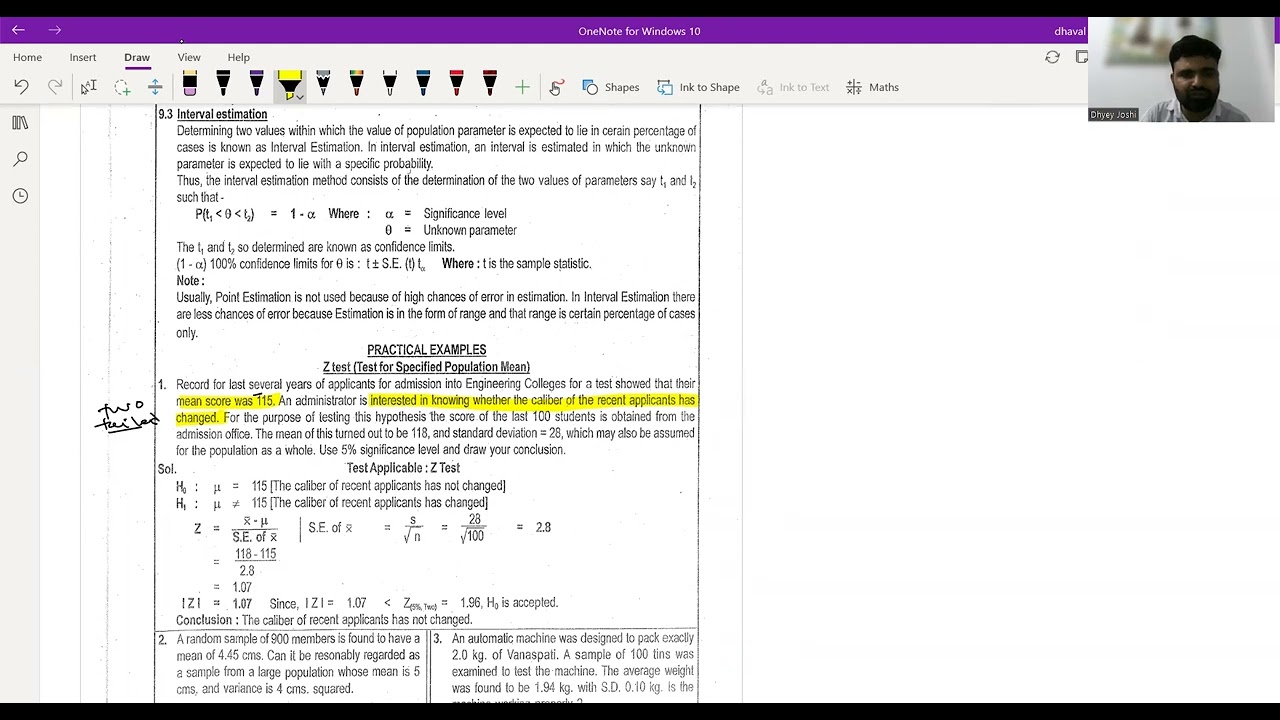The width and height of the screenshot is (1280, 720).
Task: Click the "Test Applicable : Z Test" line
Action: pos(403,468)
